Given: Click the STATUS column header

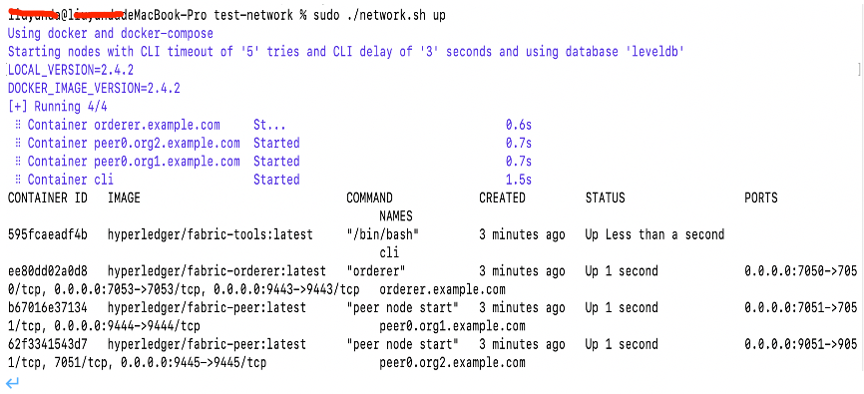Looking at the screenshot, I should tap(605, 198).
